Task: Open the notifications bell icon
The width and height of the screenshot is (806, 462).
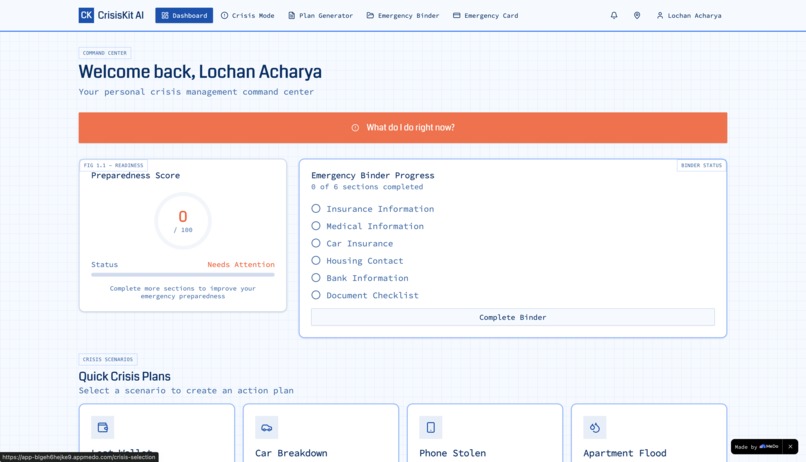Action: tap(614, 15)
